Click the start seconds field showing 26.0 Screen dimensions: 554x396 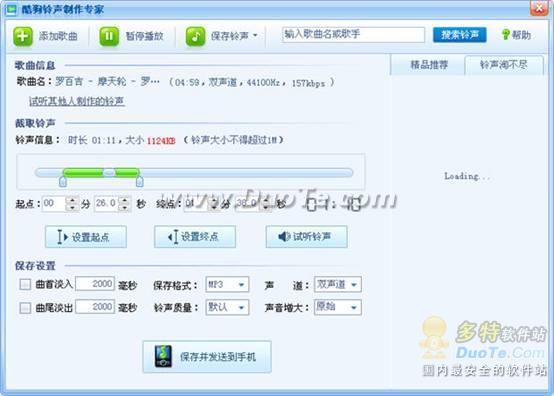coord(106,203)
